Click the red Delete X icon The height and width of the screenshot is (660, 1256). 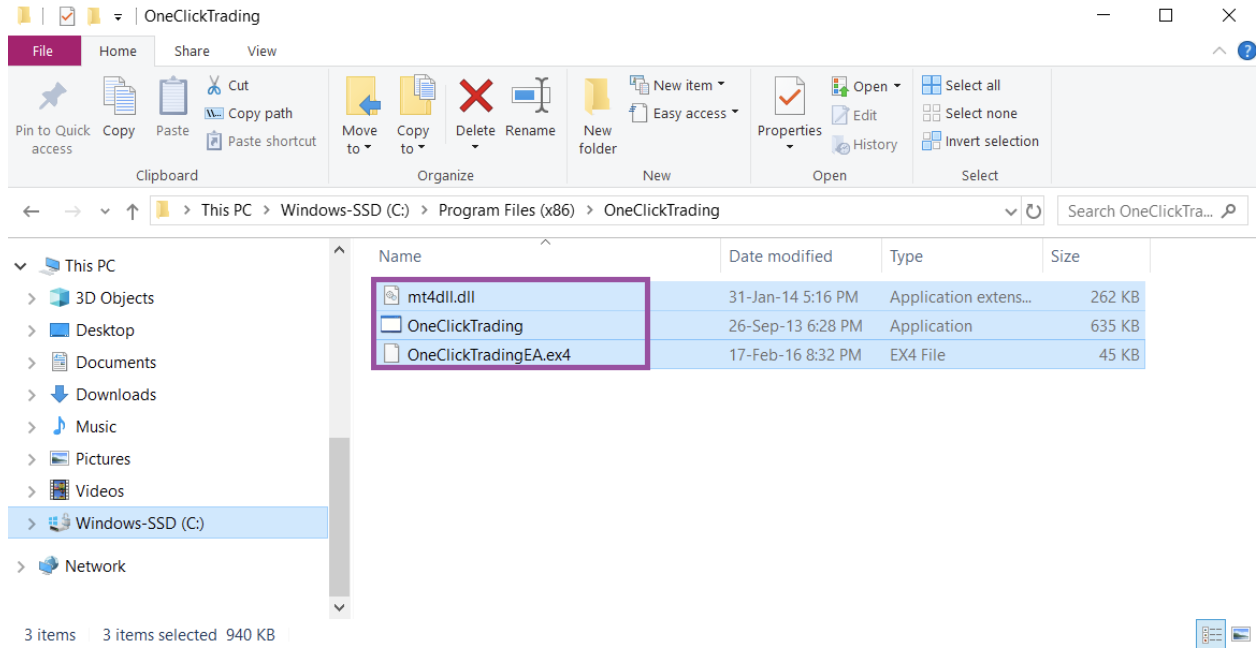[476, 97]
